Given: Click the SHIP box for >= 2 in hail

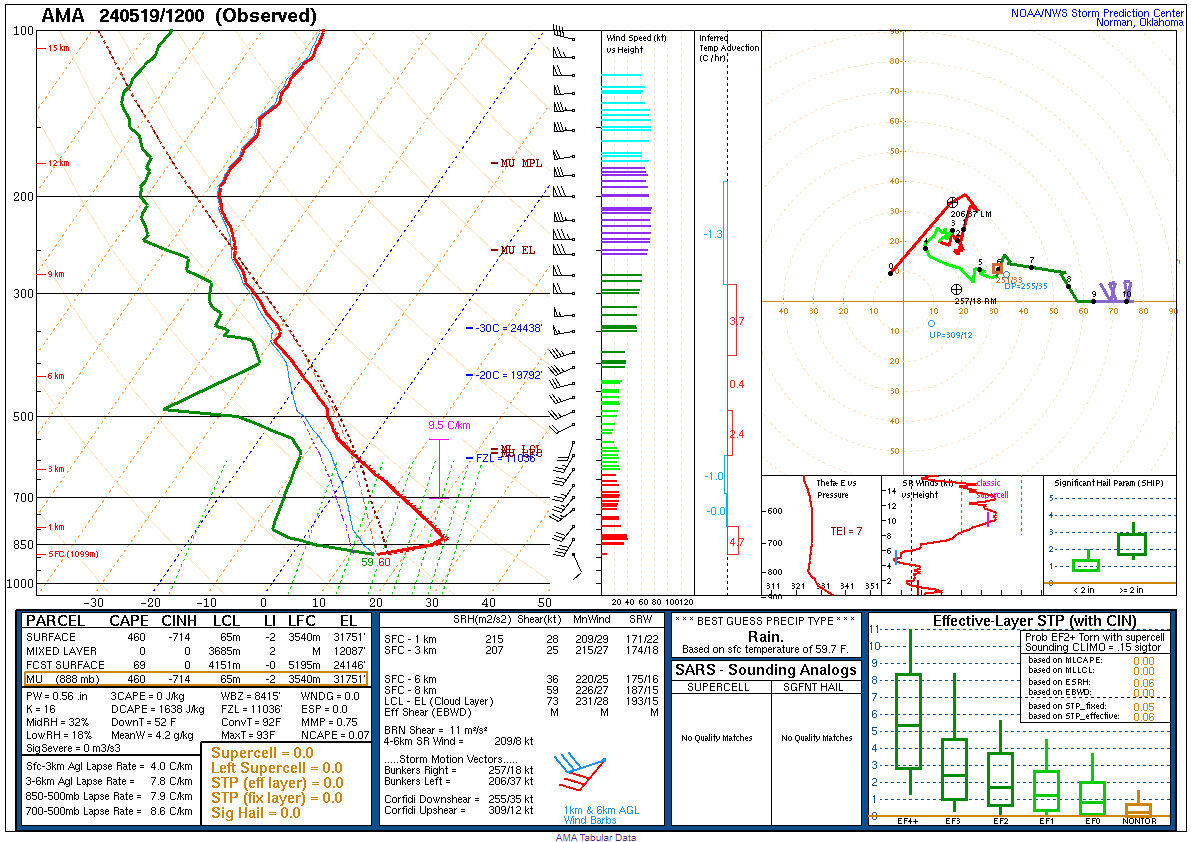Looking at the screenshot, I should click(x=1132, y=544).
